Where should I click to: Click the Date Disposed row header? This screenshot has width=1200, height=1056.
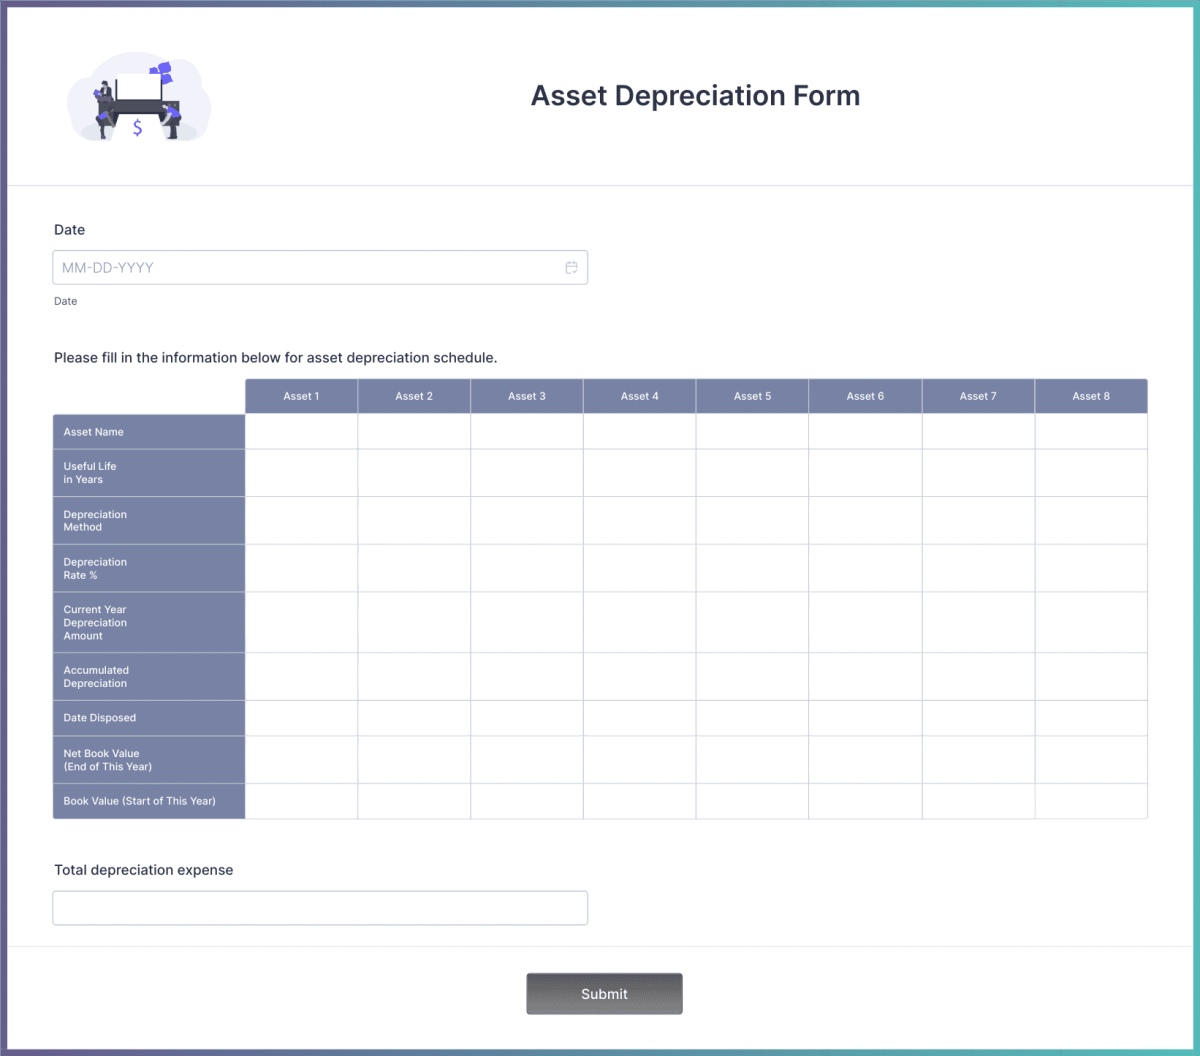point(149,718)
